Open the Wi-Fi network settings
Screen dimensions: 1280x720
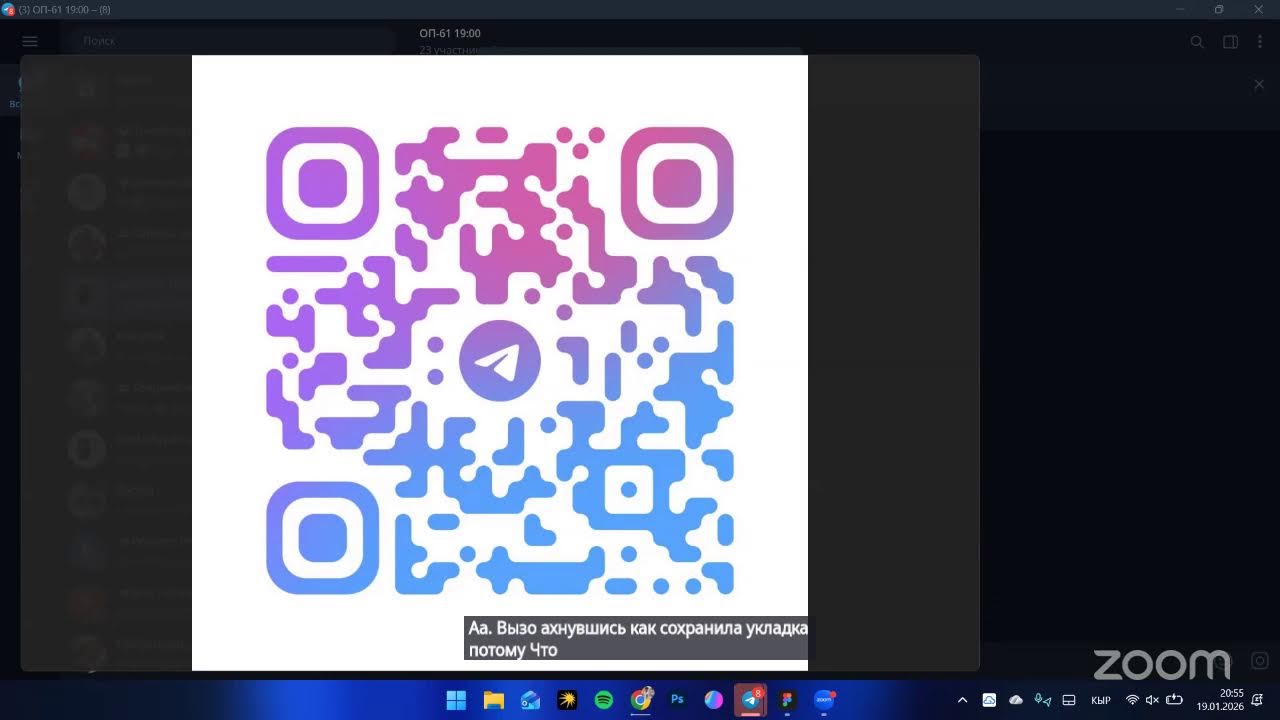(x=1133, y=700)
